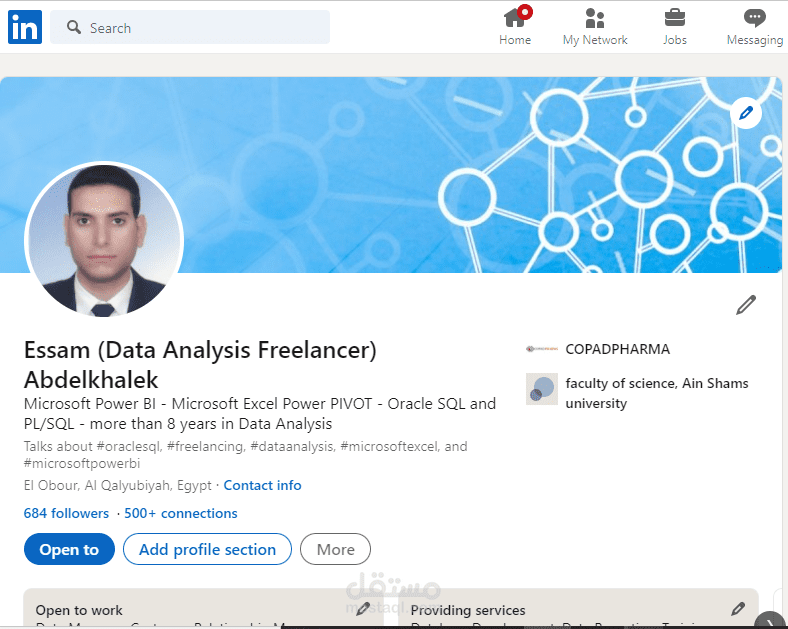Click the Open to button

pos(69,549)
